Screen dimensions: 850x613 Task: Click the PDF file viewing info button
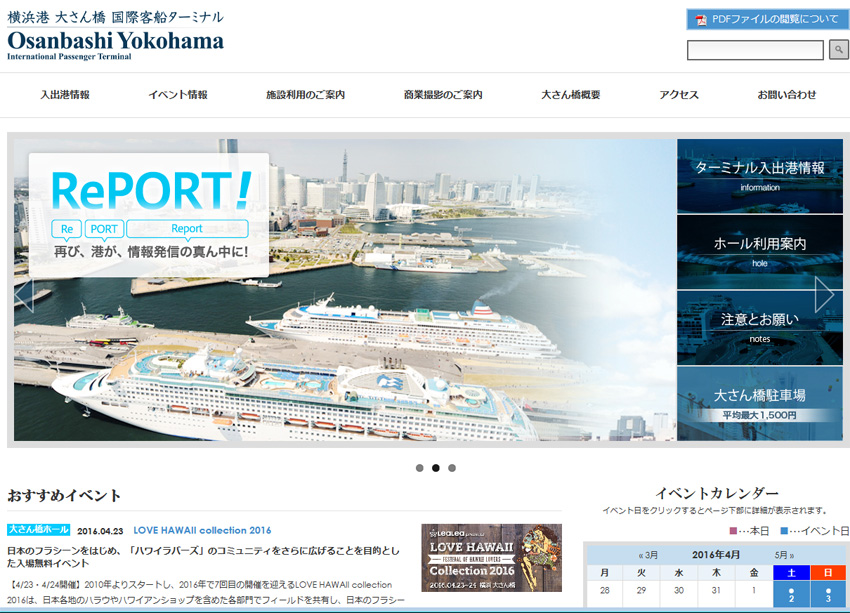coord(767,19)
